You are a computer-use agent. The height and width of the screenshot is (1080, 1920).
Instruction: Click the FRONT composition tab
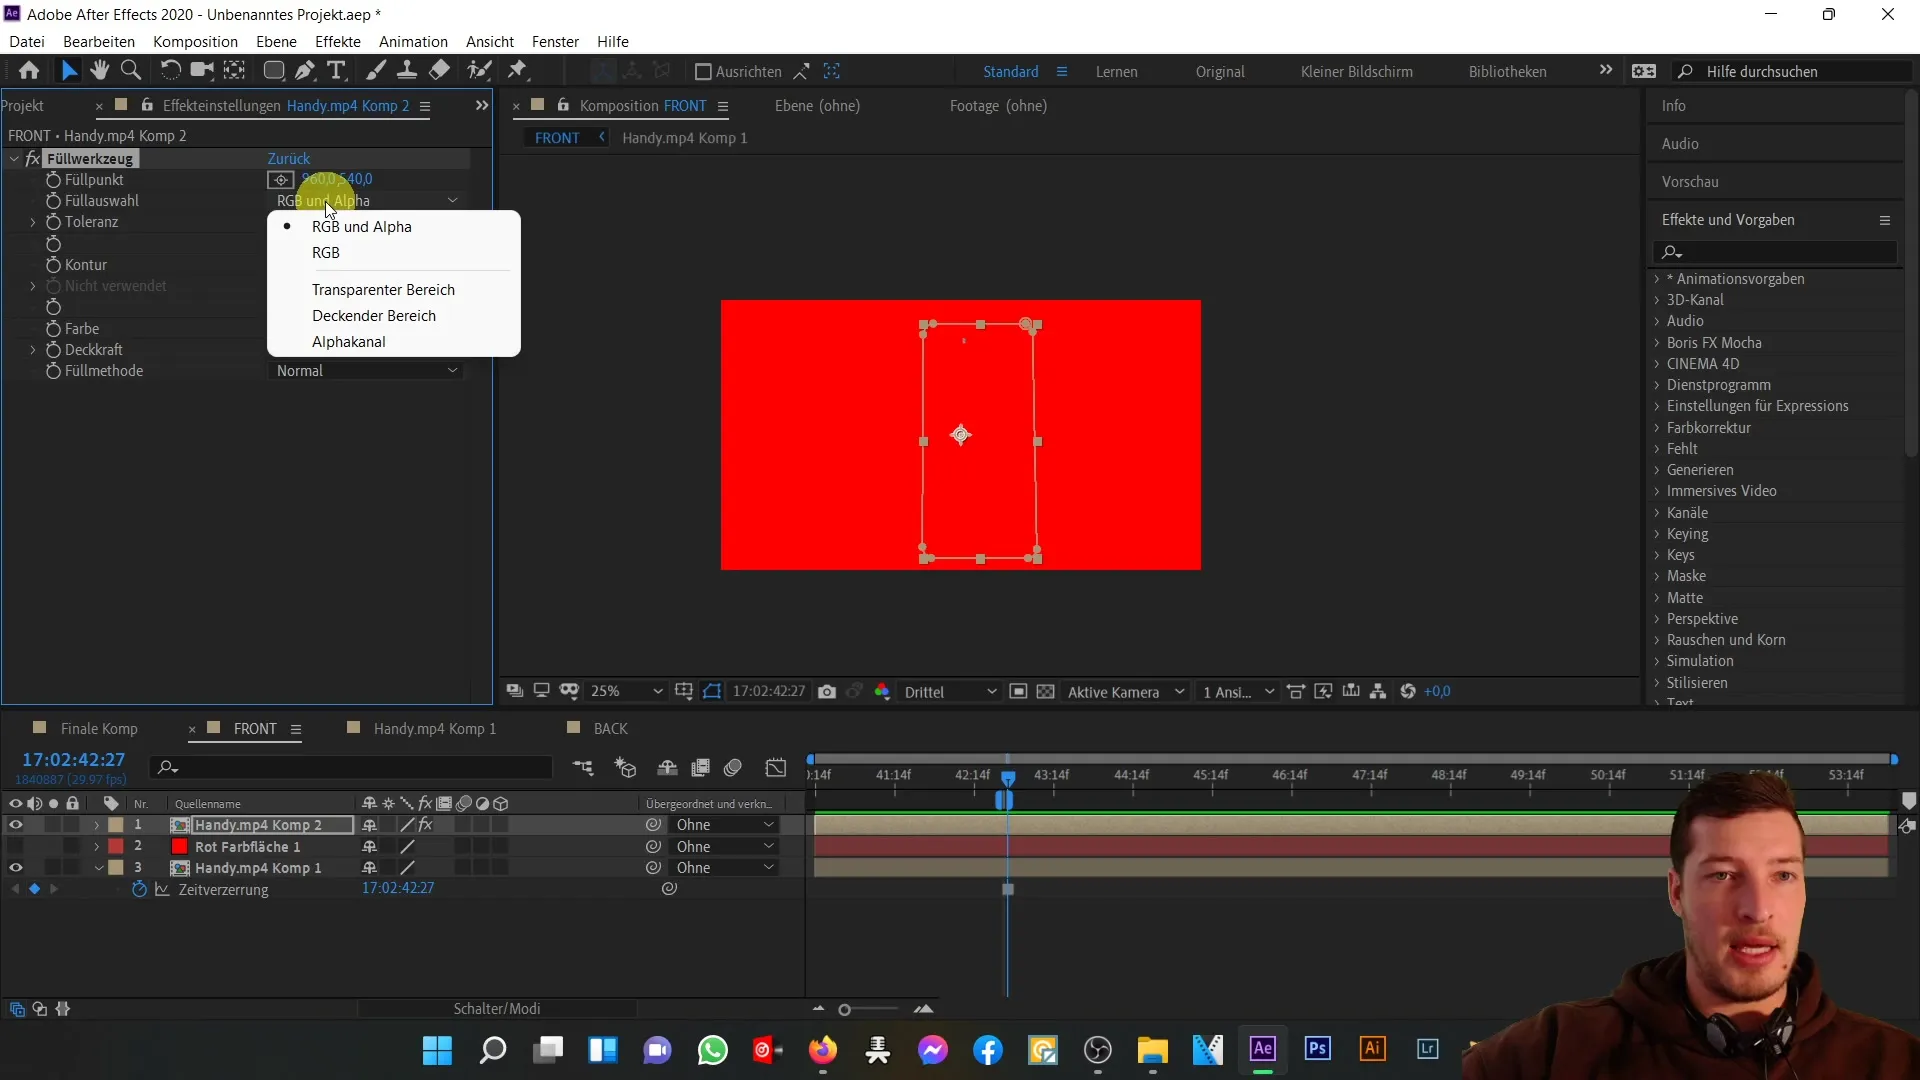(x=253, y=728)
